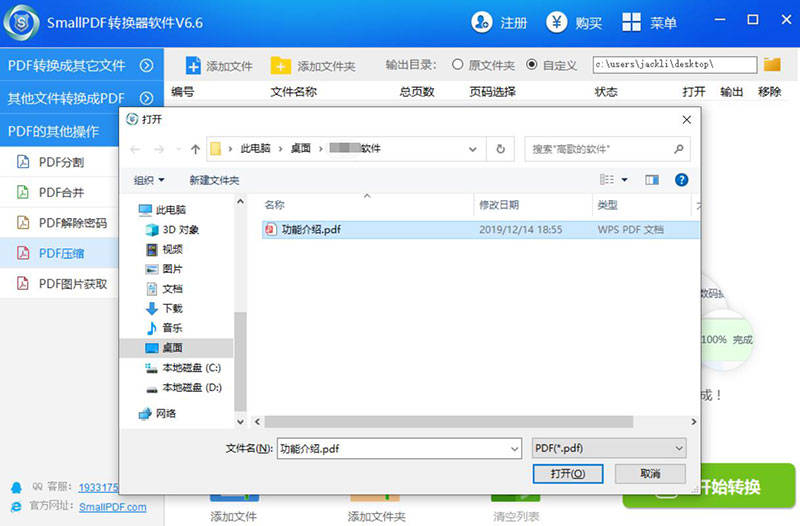This screenshot has height=526, width=800.
Task: Click 此电脑 in the address breadcrumb
Action: 255,148
